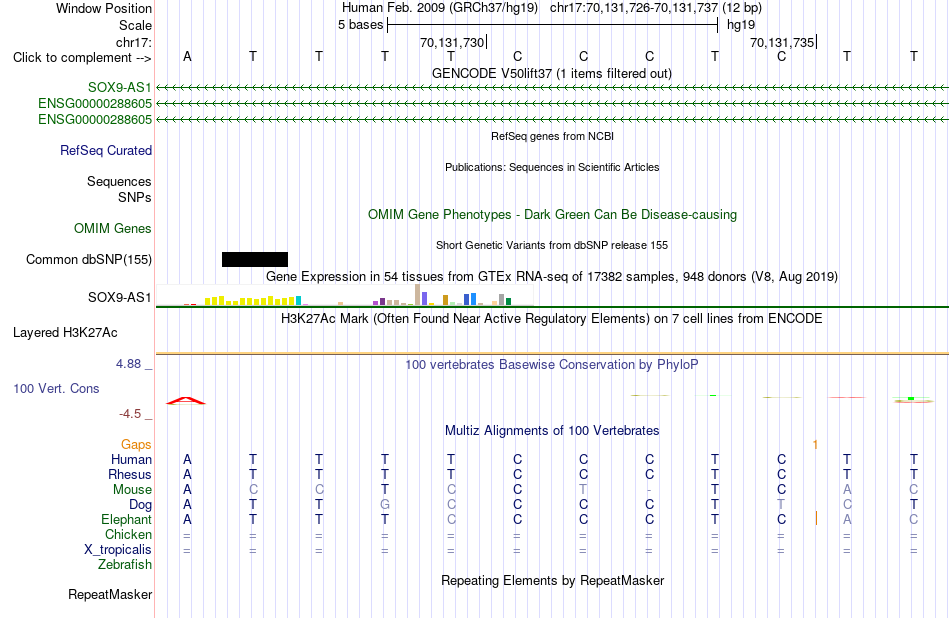Click the orange insertion bar in Elephant row
Screen dimensions: 950x618
coord(817,519)
